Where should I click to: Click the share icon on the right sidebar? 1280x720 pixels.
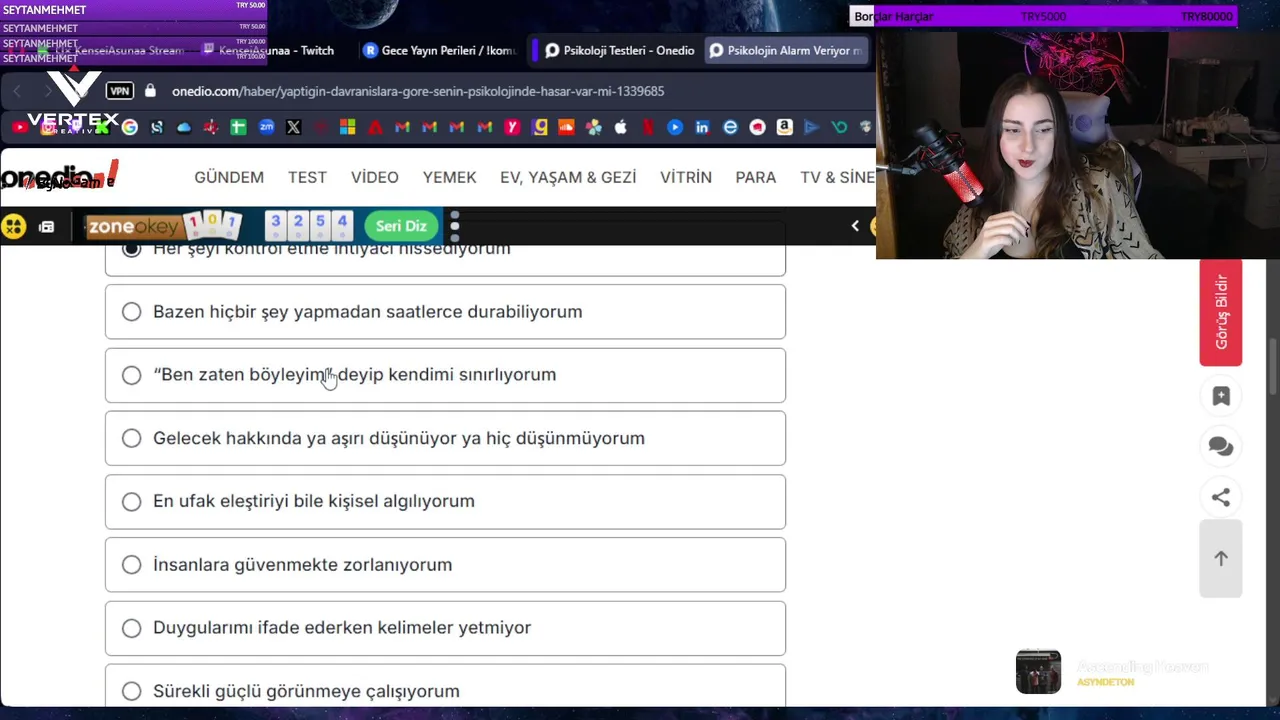[1221, 497]
